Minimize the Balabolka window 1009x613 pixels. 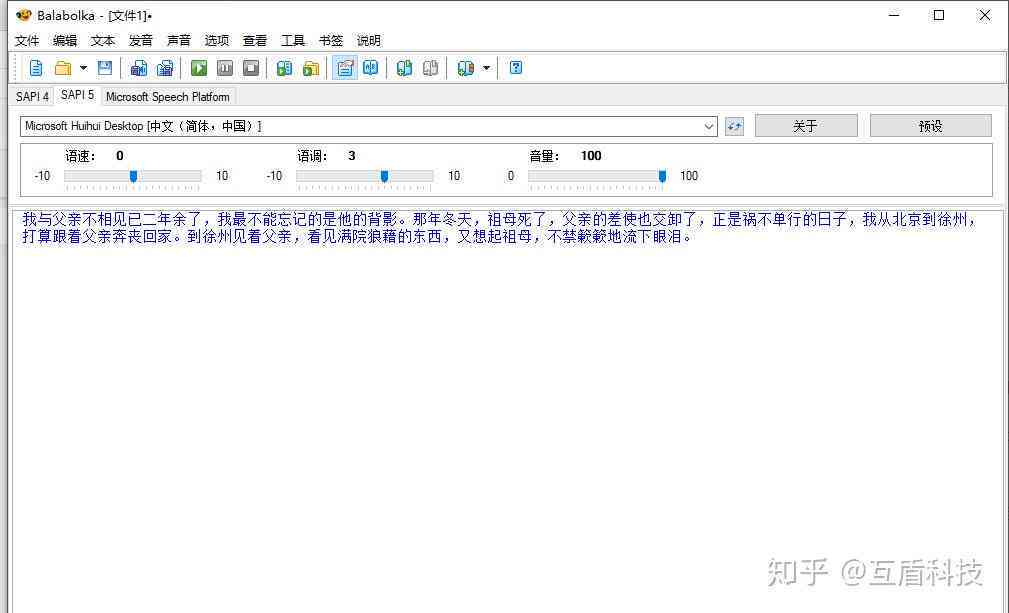(894, 15)
